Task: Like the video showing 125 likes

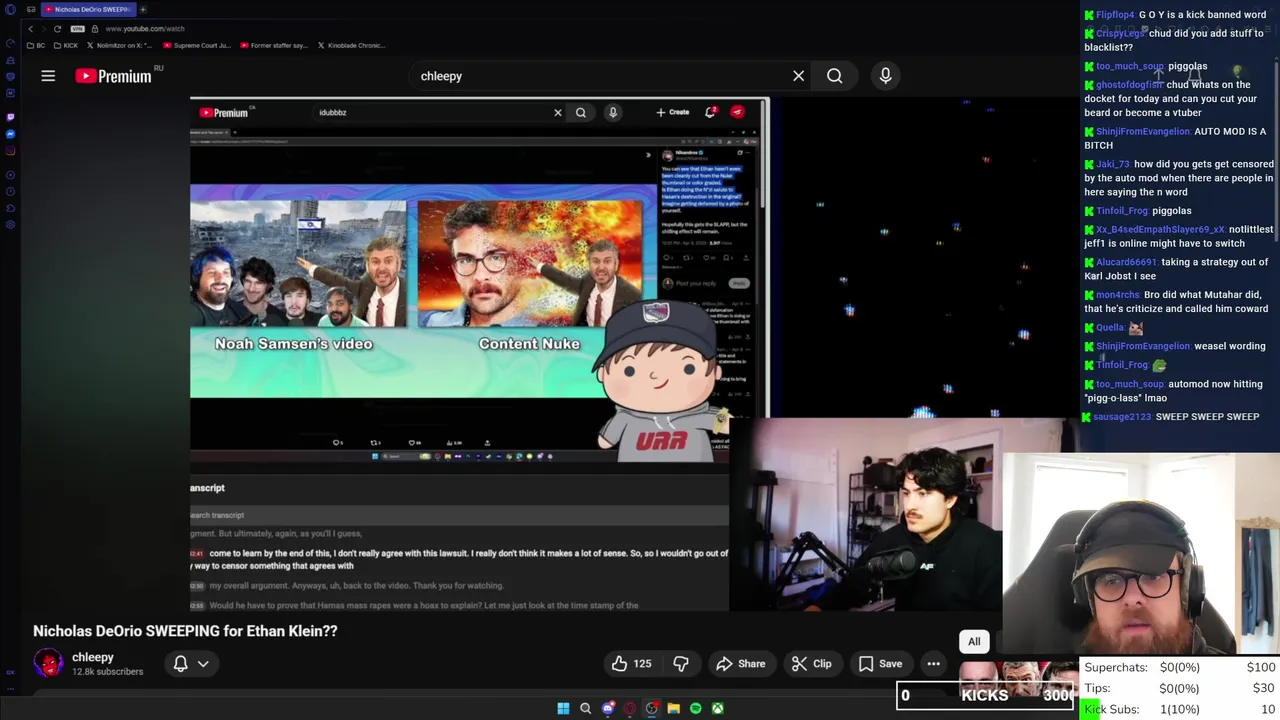Action: click(x=631, y=664)
